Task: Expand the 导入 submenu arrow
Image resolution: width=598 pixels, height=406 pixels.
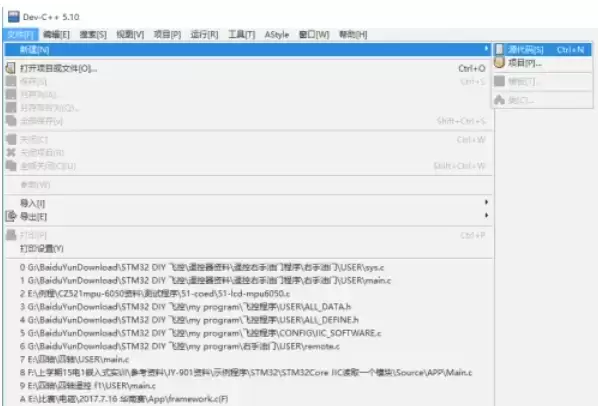Action: [486, 202]
